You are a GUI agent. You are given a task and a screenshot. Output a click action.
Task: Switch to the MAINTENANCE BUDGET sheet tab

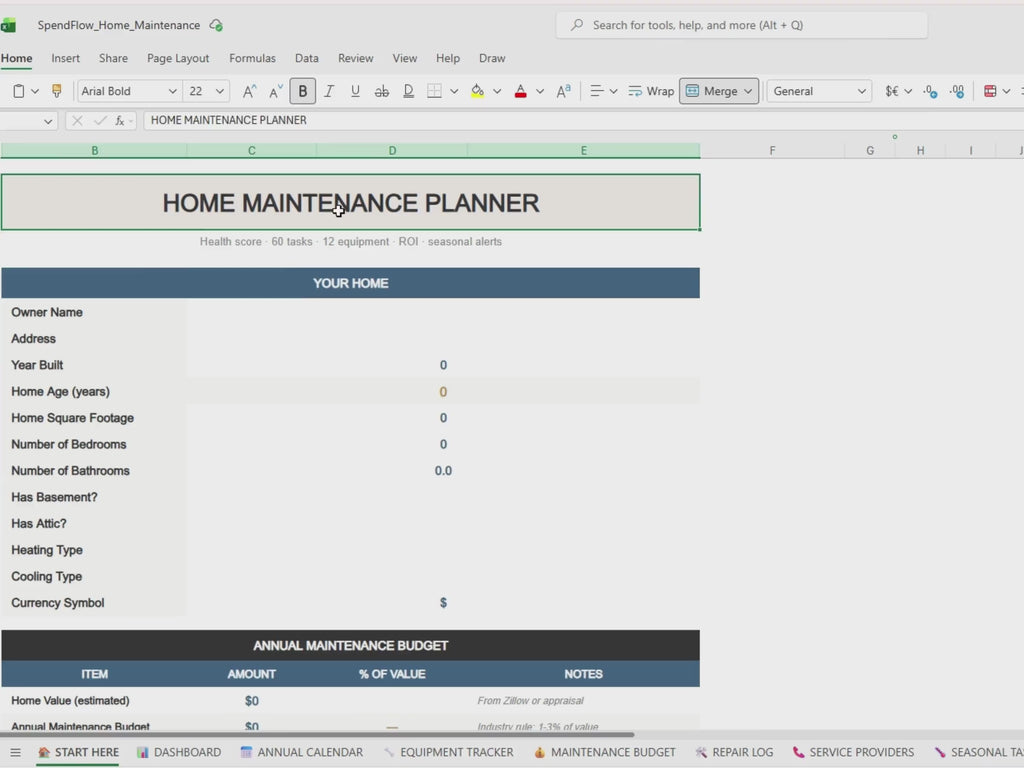coord(605,752)
